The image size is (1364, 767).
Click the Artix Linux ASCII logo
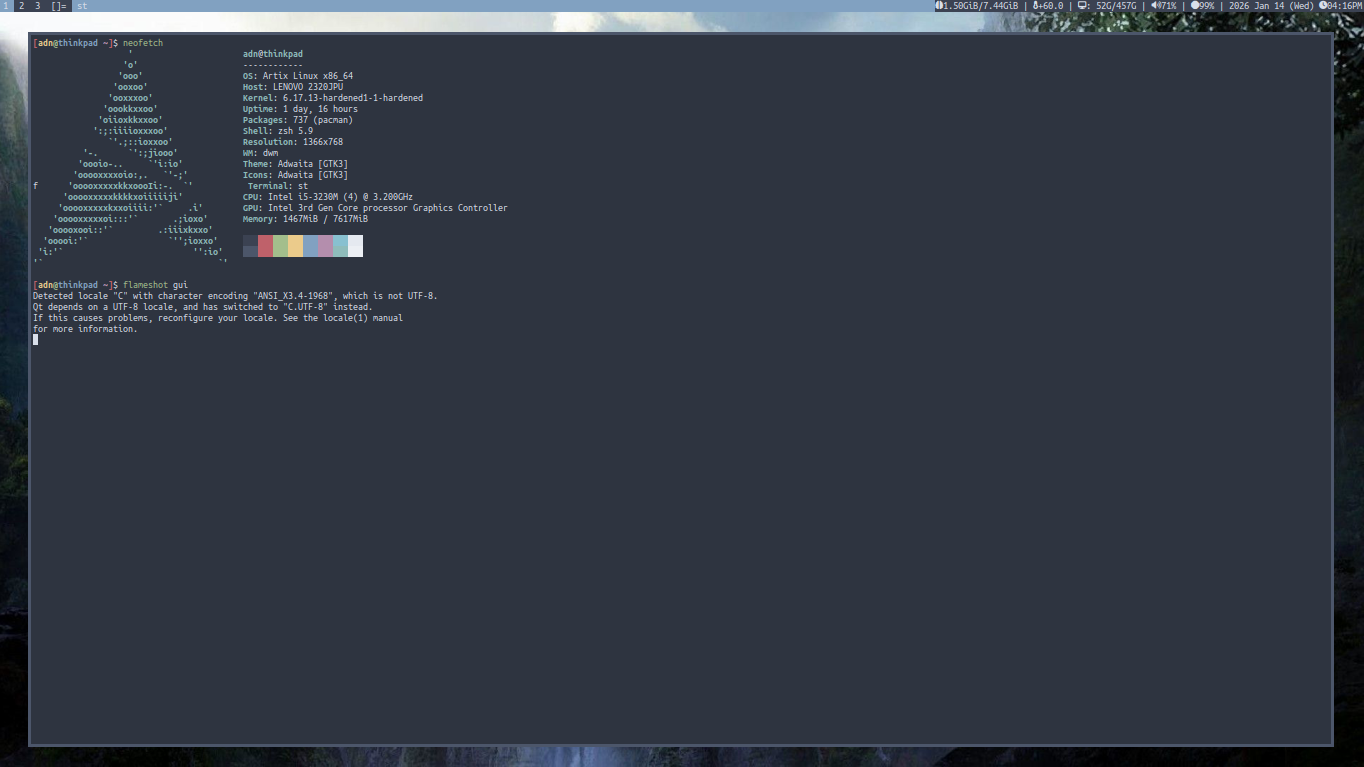130,158
